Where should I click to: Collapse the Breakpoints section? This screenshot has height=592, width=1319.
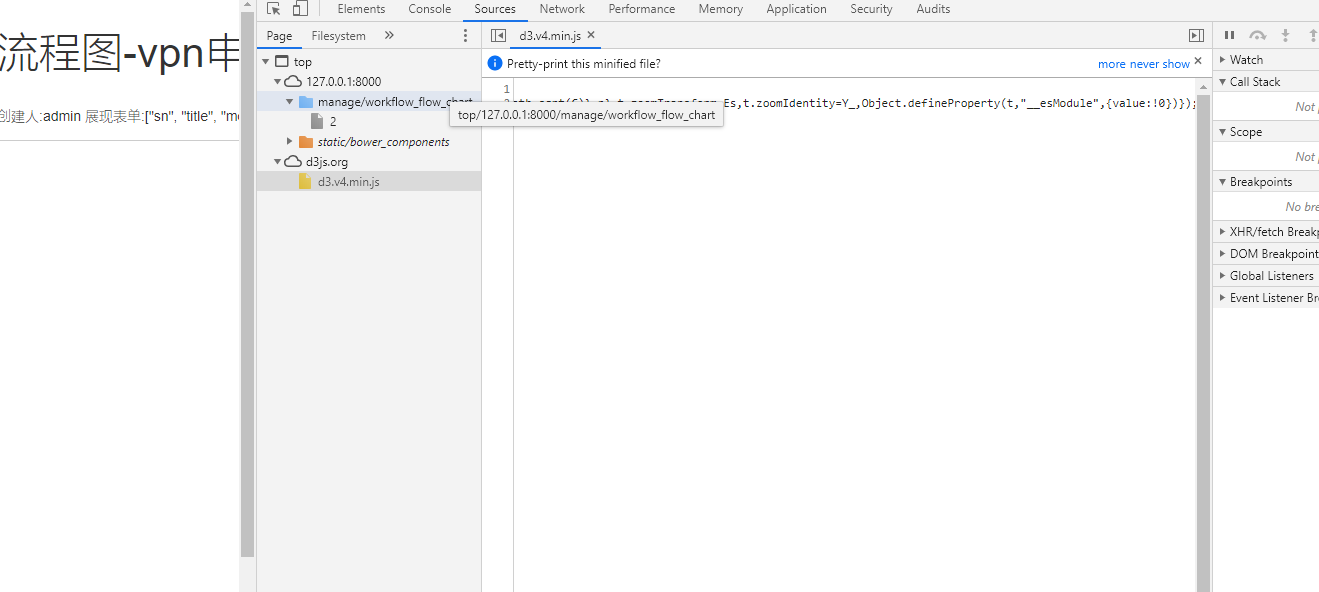coord(1222,182)
